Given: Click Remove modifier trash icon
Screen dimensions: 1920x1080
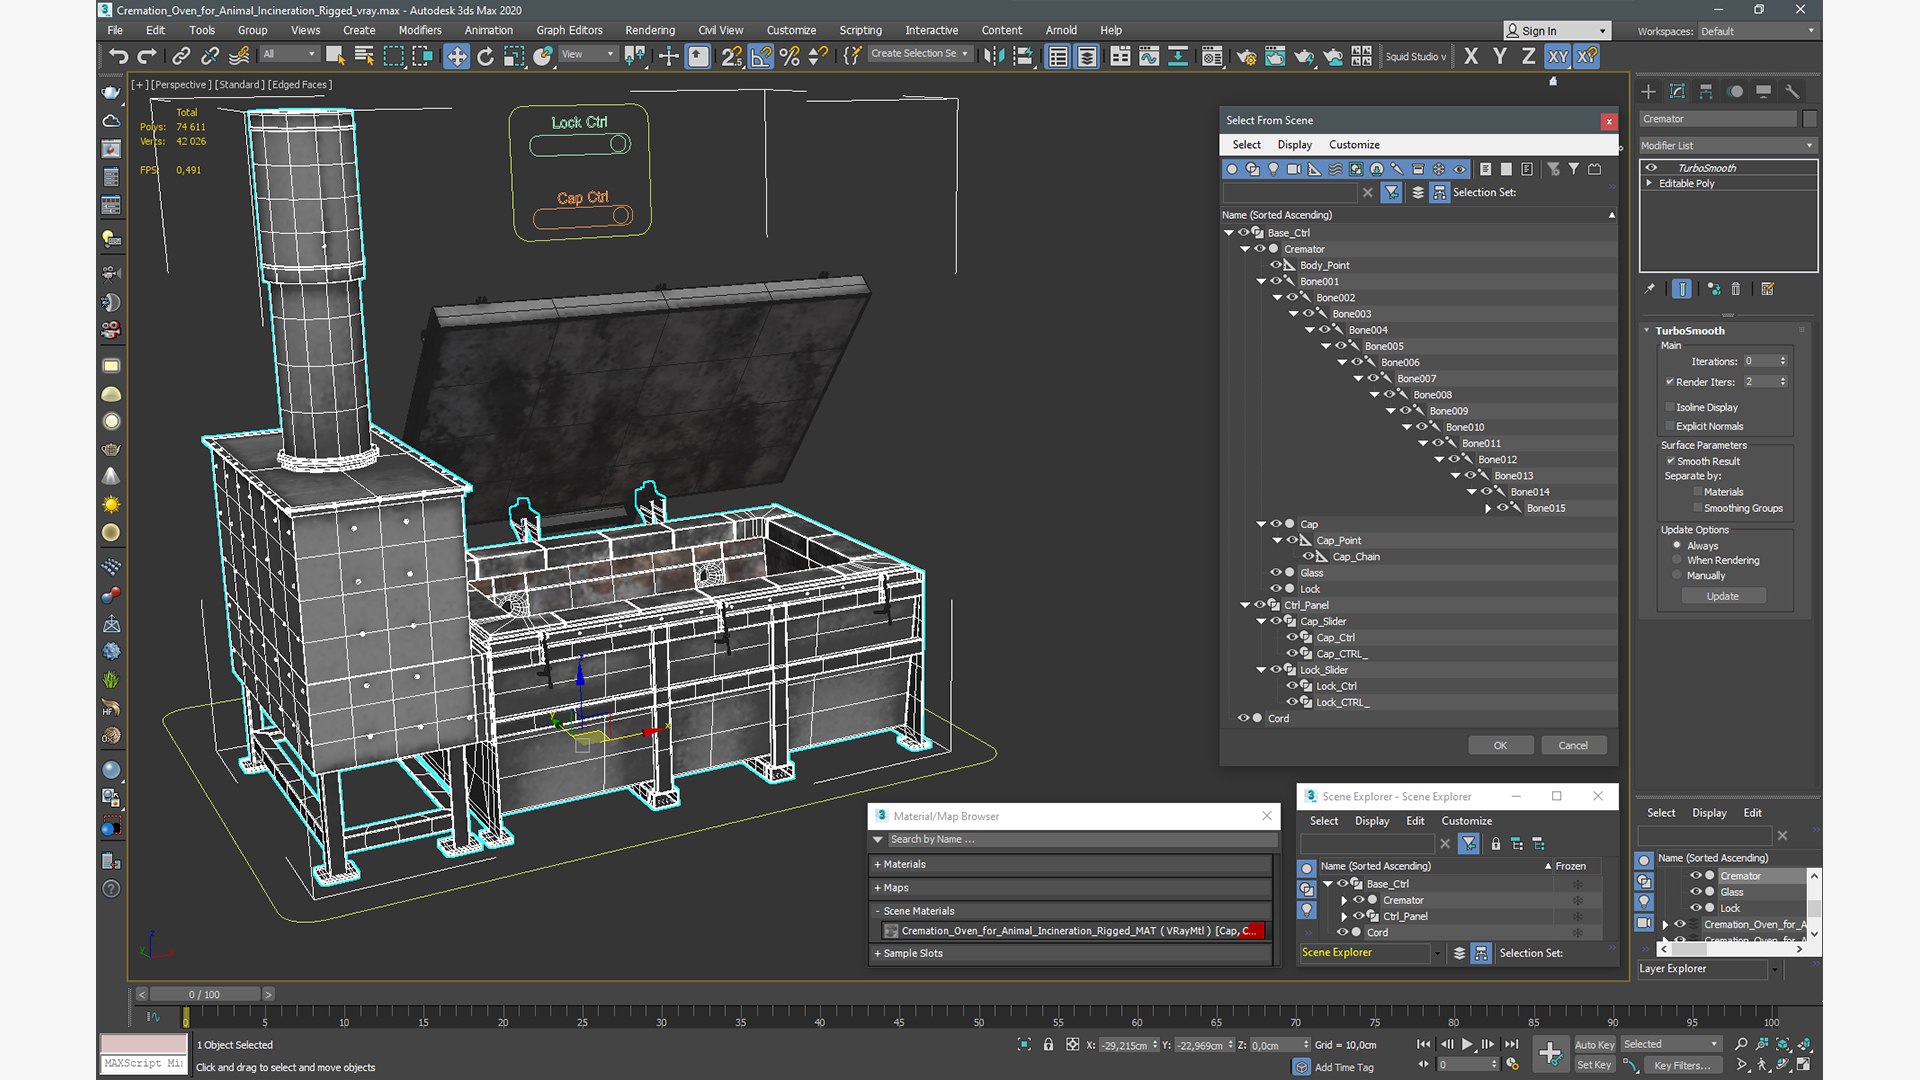Looking at the screenshot, I should coord(1736,289).
